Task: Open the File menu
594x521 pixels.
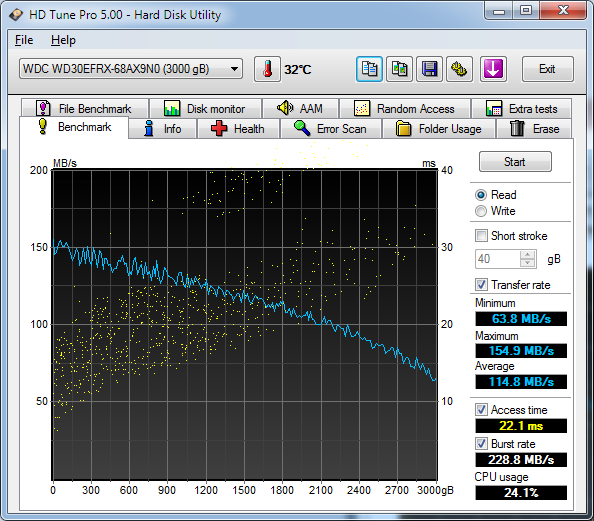Action: 24,40
